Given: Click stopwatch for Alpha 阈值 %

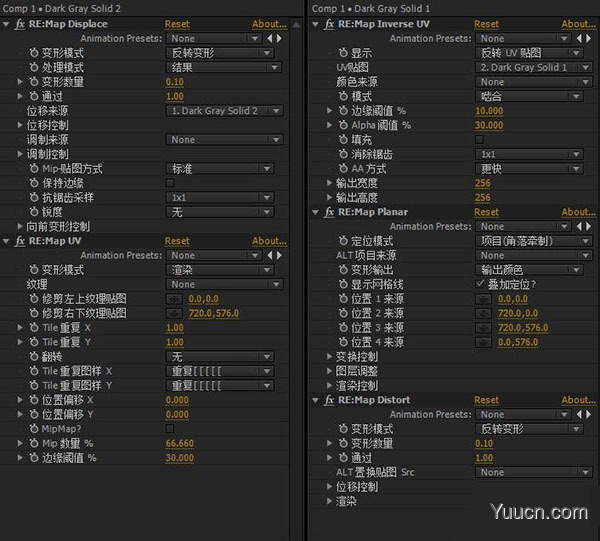Looking at the screenshot, I should tap(343, 125).
